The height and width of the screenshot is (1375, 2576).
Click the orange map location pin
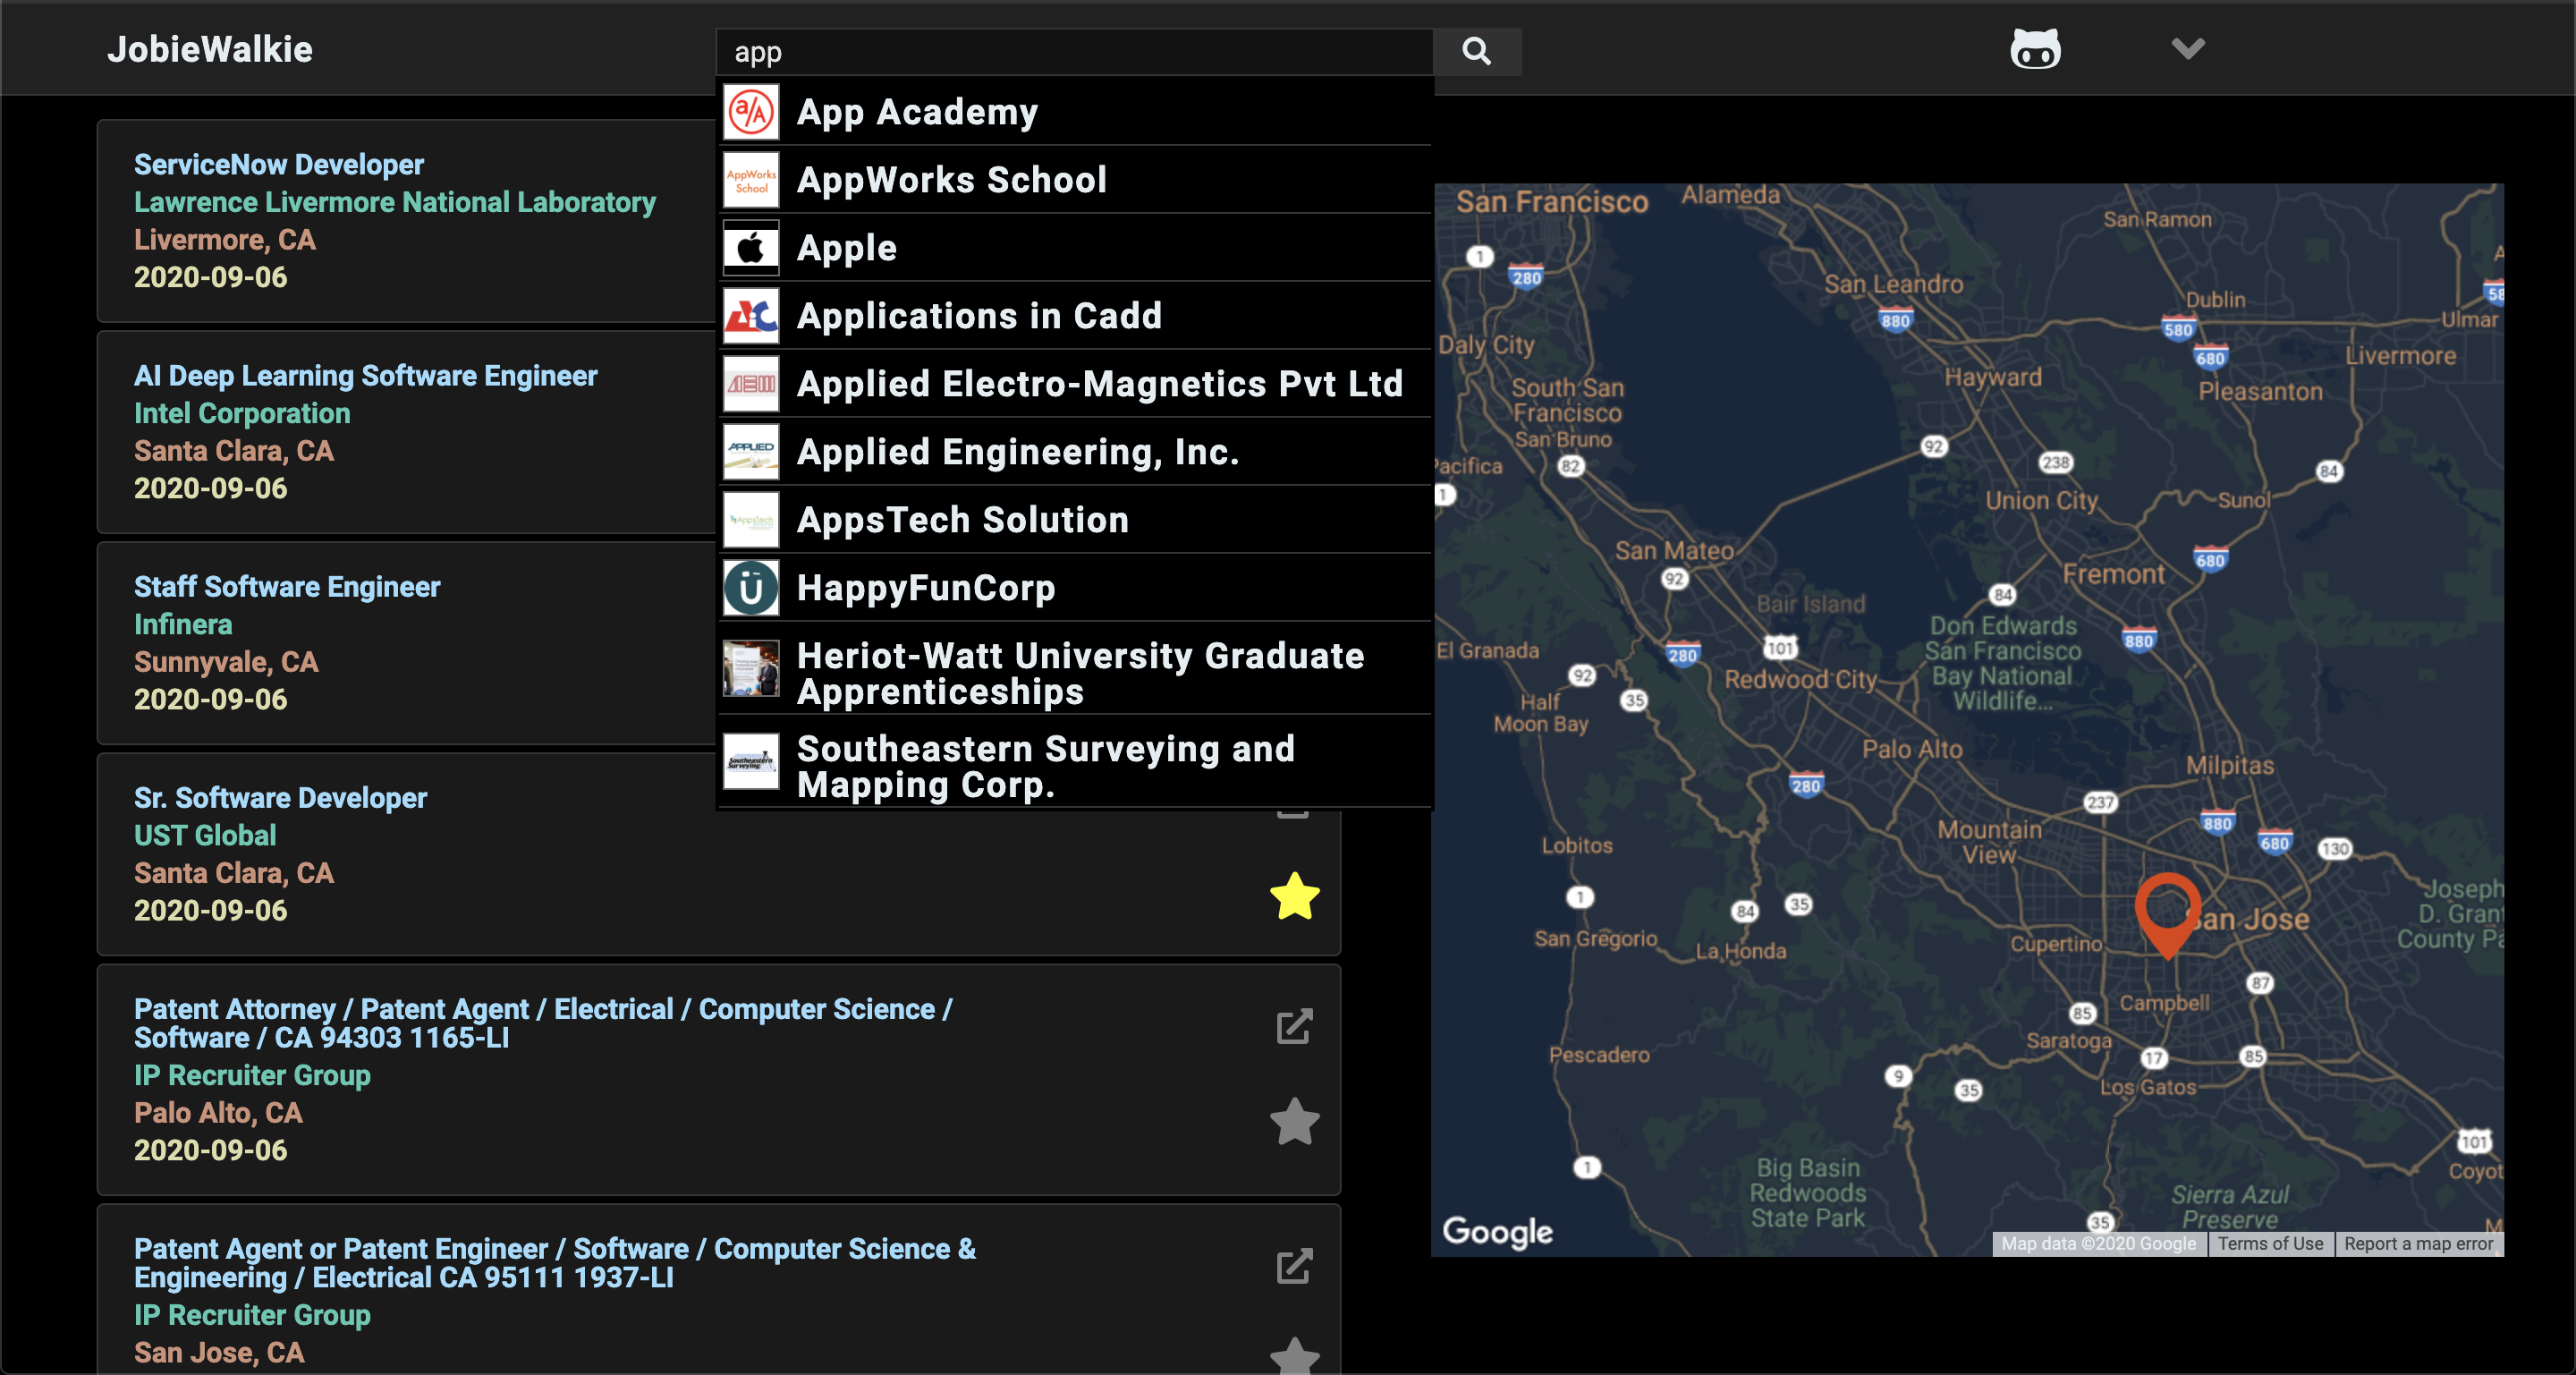pyautogui.click(x=2167, y=914)
